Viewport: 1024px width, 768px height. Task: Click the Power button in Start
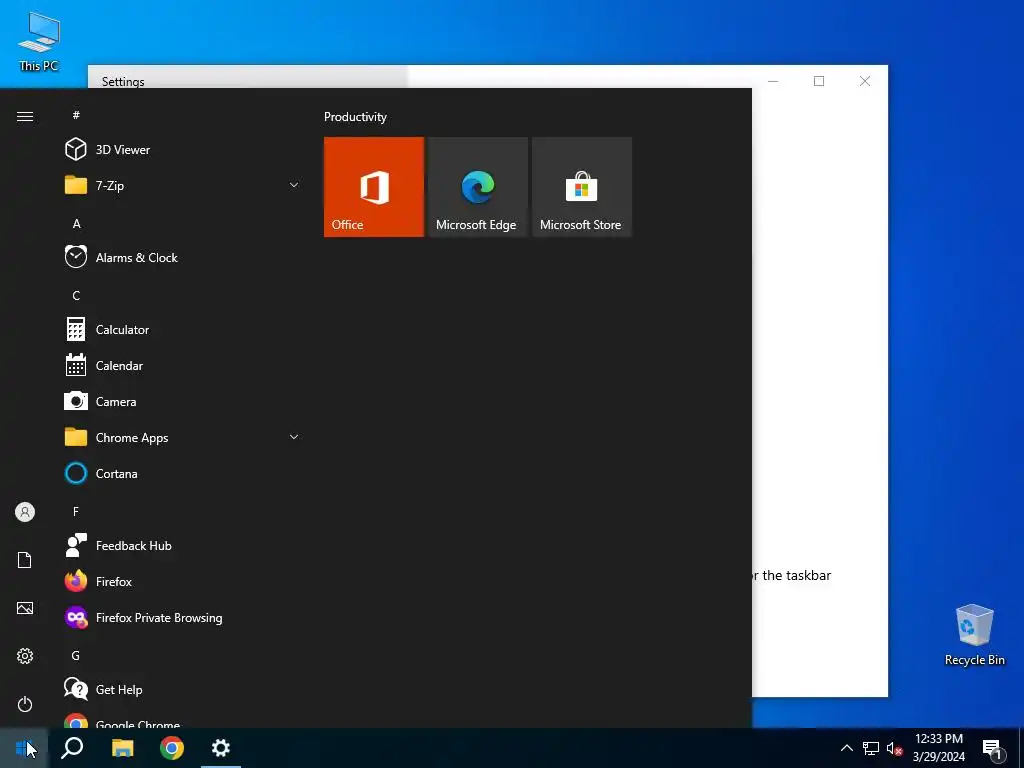click(25, 704)
